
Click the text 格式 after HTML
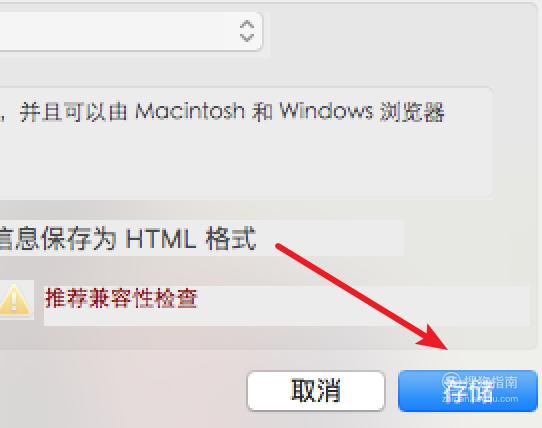pos(231,239)
